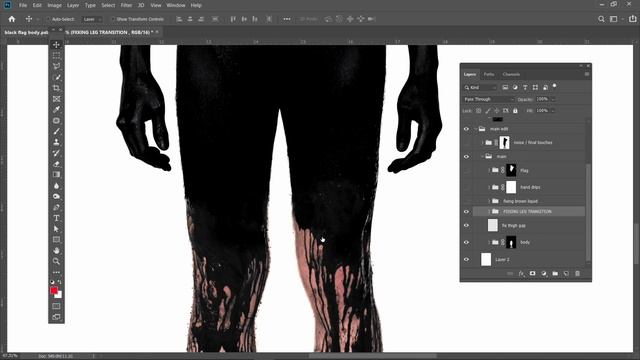Add a layer mask
Image resolution: width=640 pixels, height=360 pixels.
(533, 273)
